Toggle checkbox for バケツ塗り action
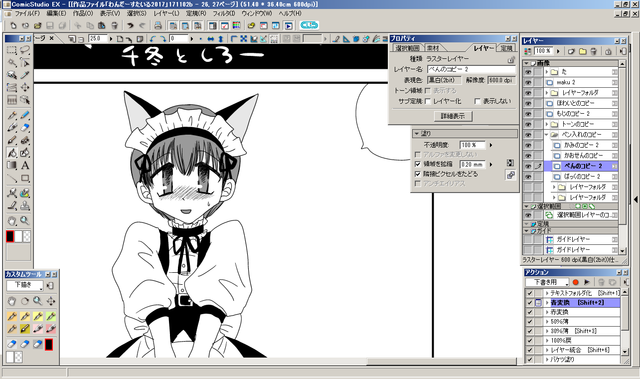 point(530,359)
